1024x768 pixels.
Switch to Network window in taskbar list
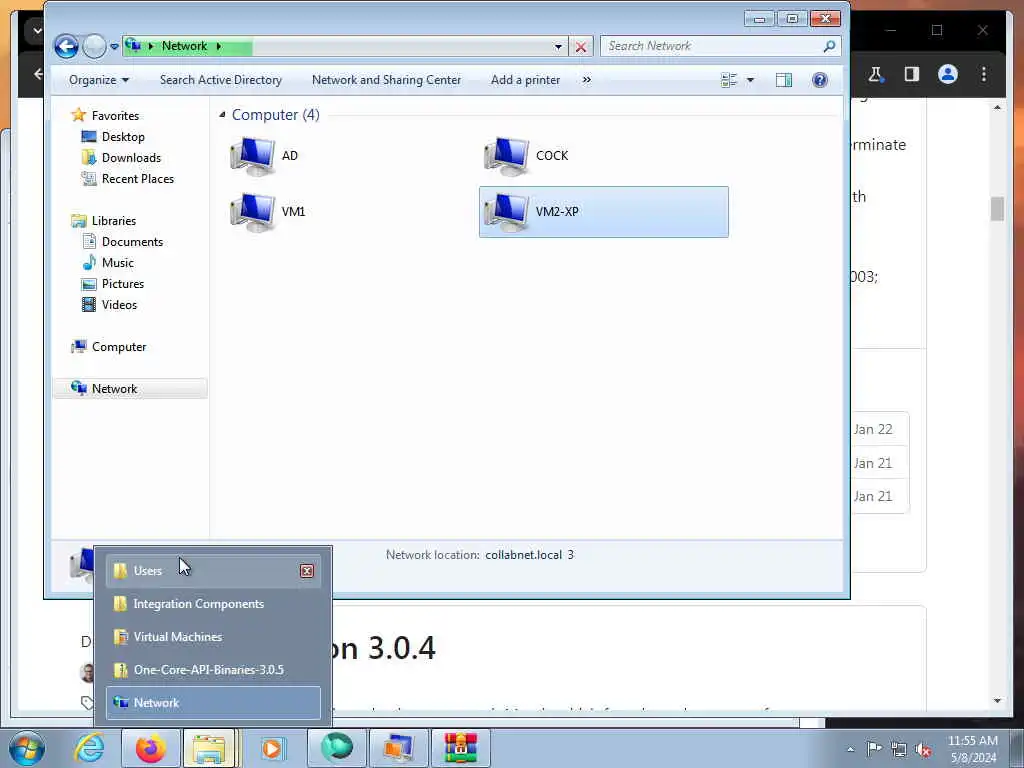pos(213,703)
